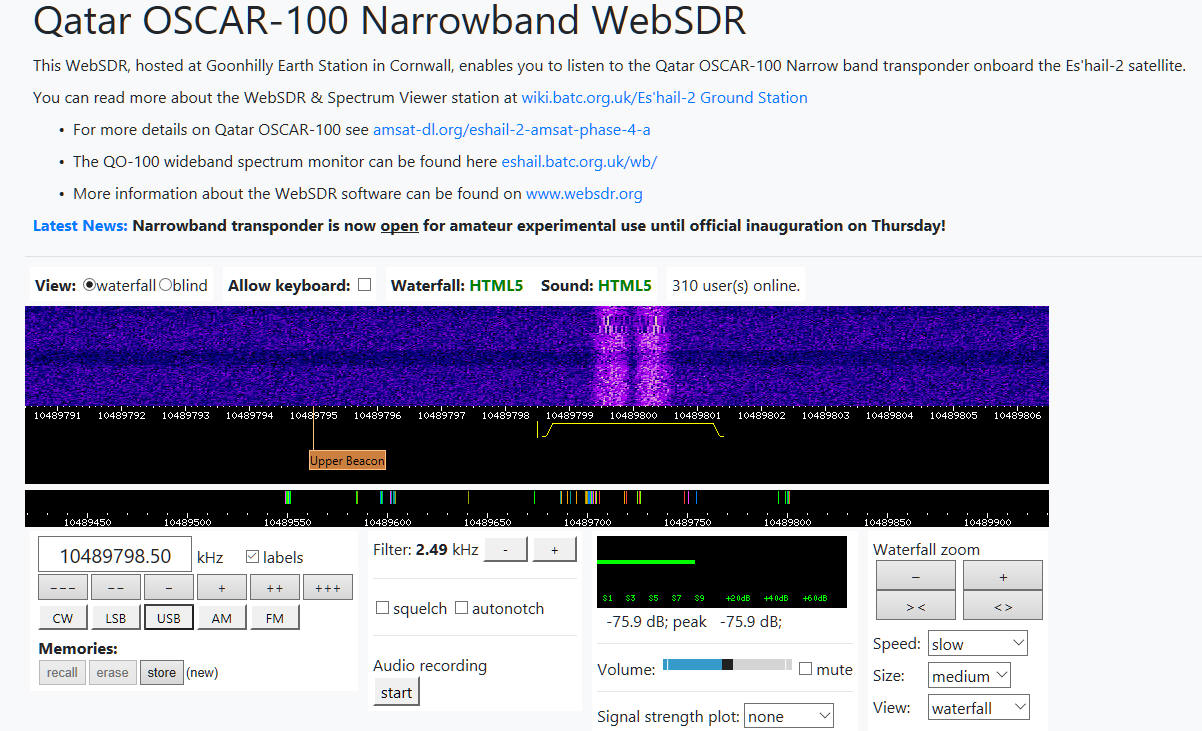Widen the filter with the plus button

coord(554,550)
